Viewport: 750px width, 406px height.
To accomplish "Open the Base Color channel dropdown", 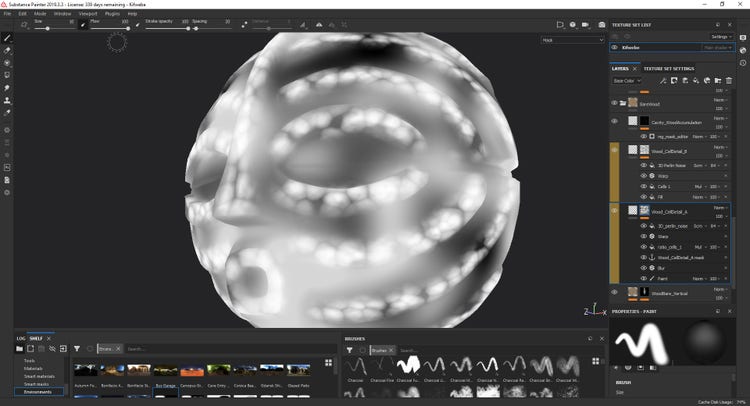I will (x=627, y=81).
